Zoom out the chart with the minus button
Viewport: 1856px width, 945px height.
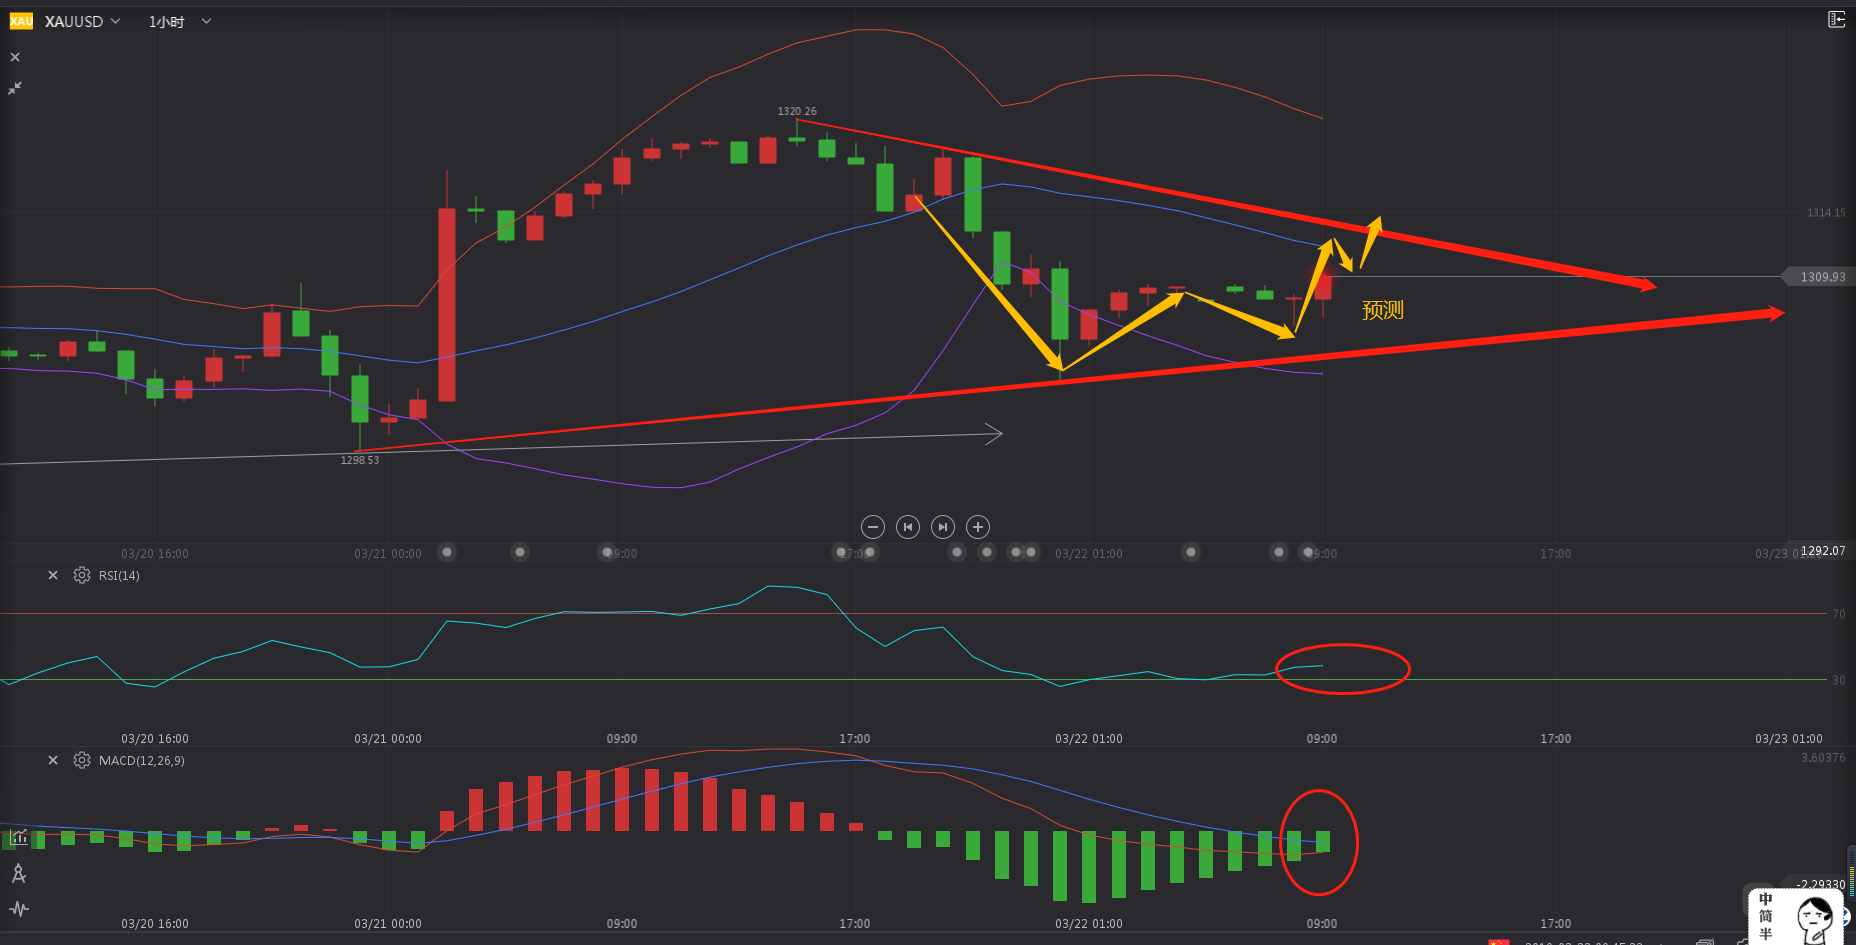pyautogui.click(x=873, y=527)
